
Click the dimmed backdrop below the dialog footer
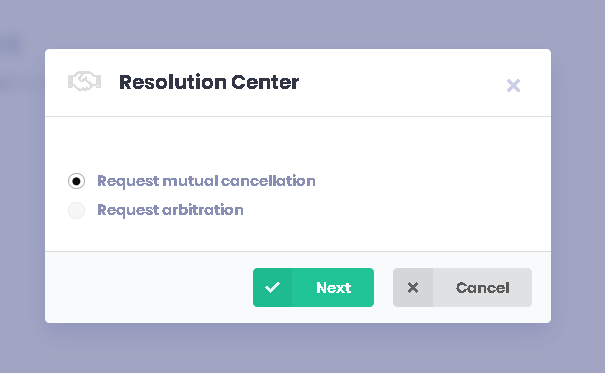coord(298,348)
